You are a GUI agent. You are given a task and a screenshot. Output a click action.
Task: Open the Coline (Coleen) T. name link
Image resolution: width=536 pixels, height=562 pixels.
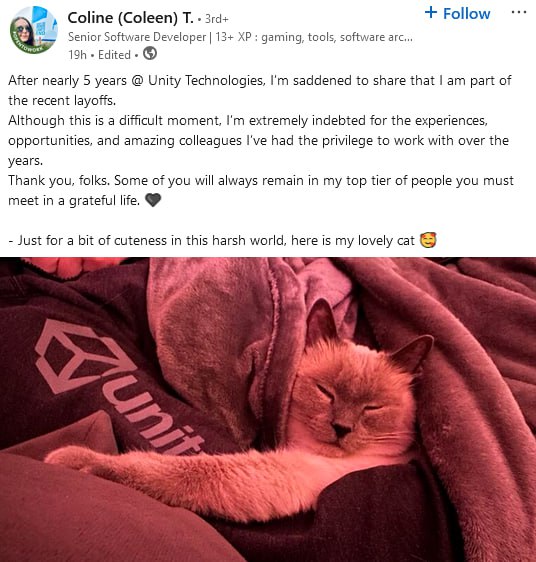131,18
